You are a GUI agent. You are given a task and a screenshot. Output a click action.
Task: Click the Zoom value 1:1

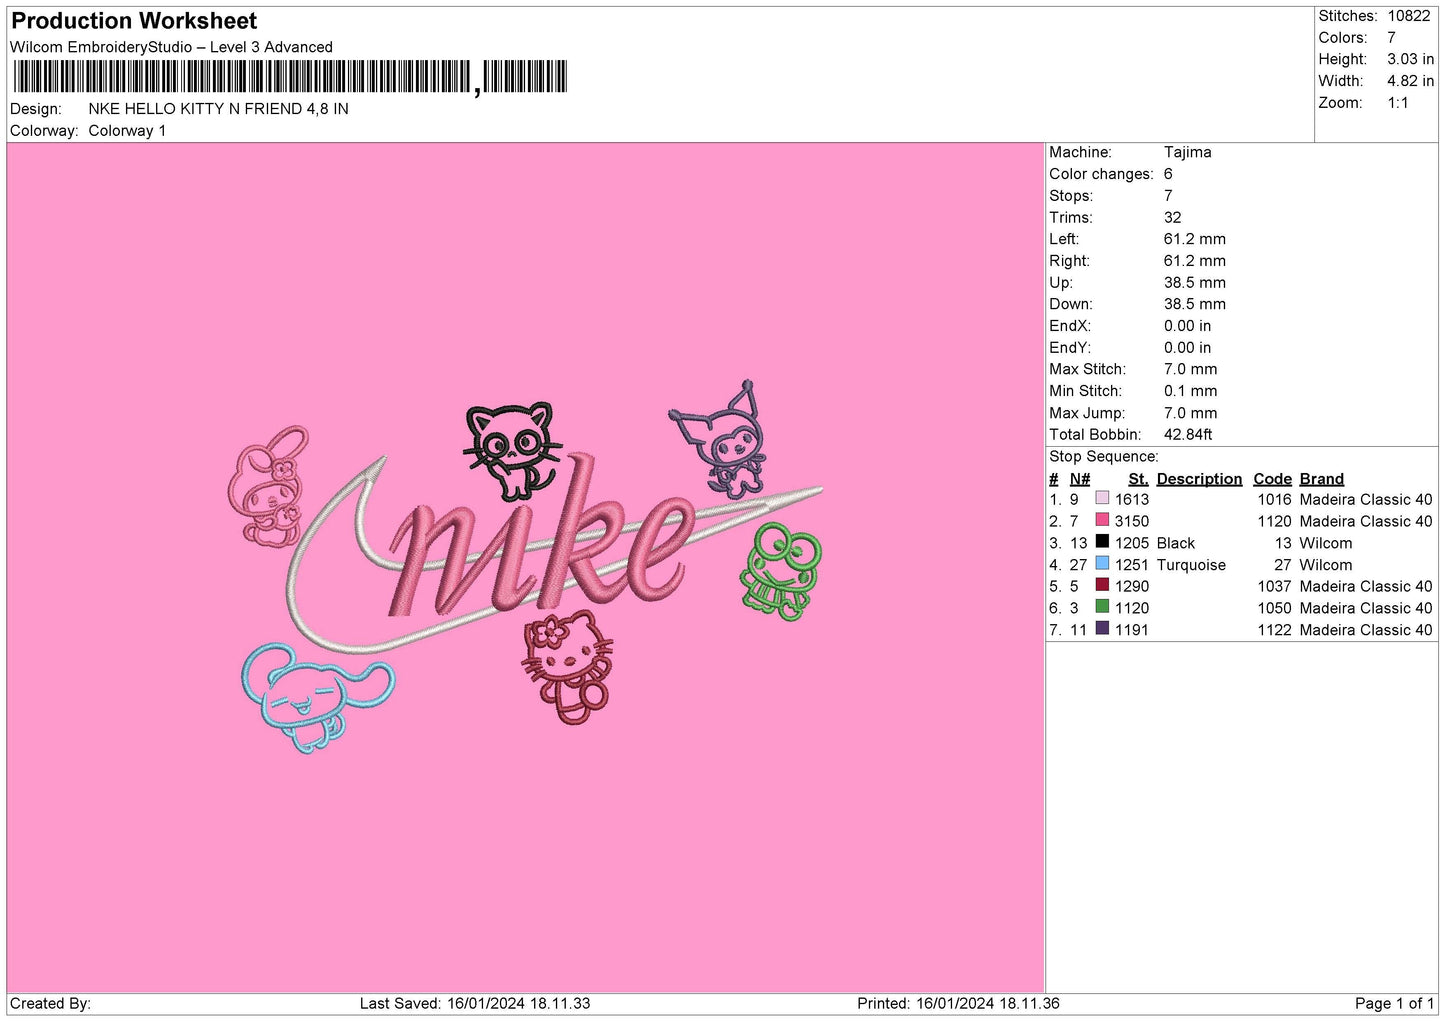1397,103
